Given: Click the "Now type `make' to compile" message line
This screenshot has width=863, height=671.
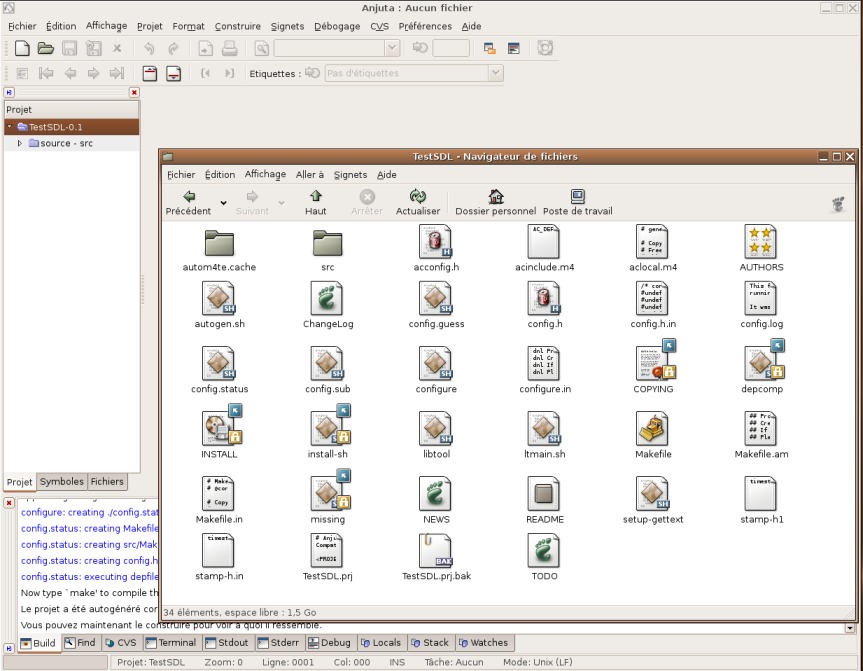Looking at the screenshot, I should point(90,593).
